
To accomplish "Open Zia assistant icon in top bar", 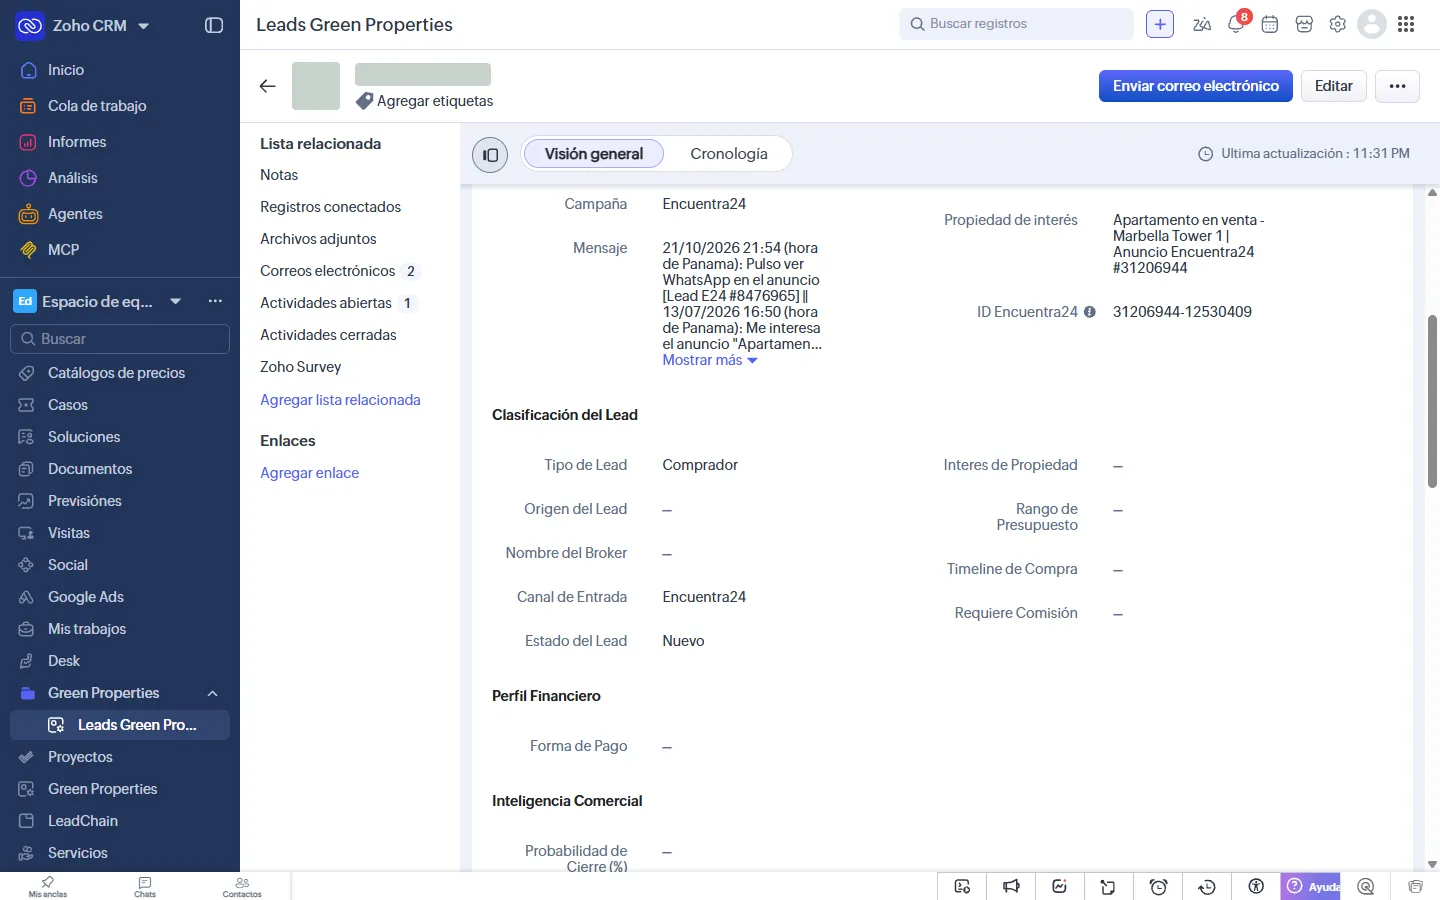I will coord(1202,25).
